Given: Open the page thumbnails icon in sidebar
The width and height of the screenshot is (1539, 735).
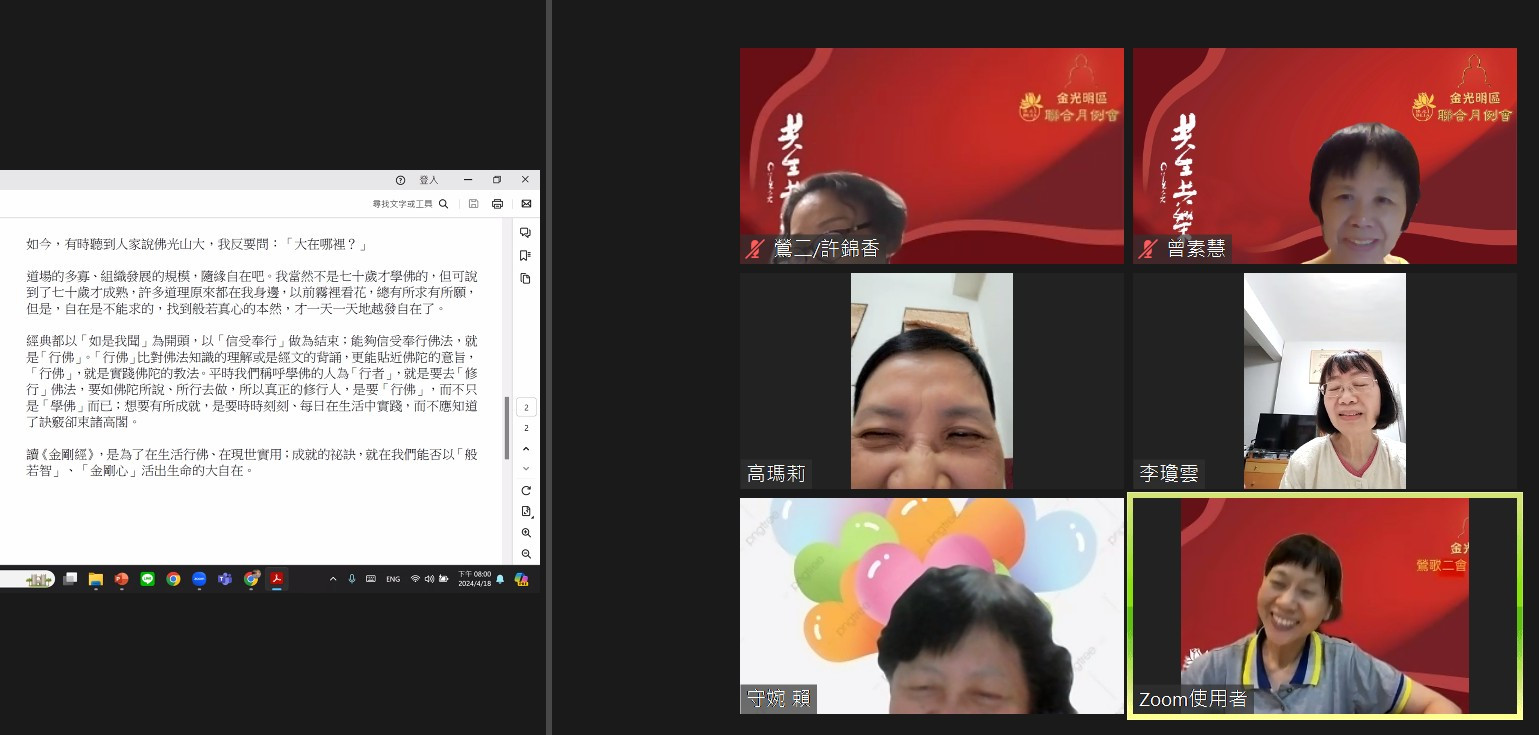Looking at the screenshot, I should click(526, 278).
